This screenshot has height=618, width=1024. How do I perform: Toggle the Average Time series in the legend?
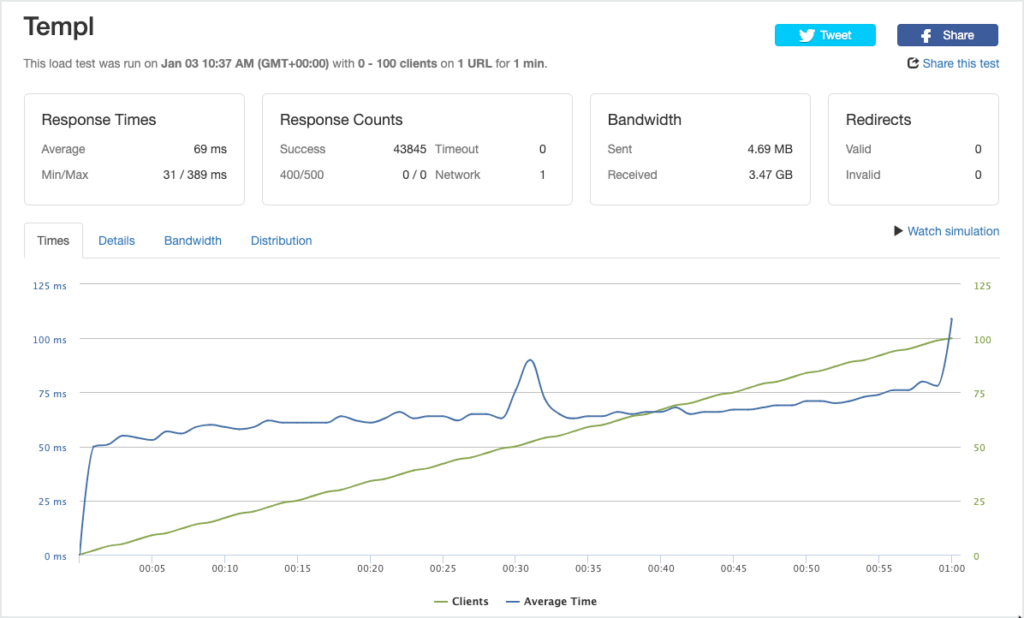(x=551, y=602)
